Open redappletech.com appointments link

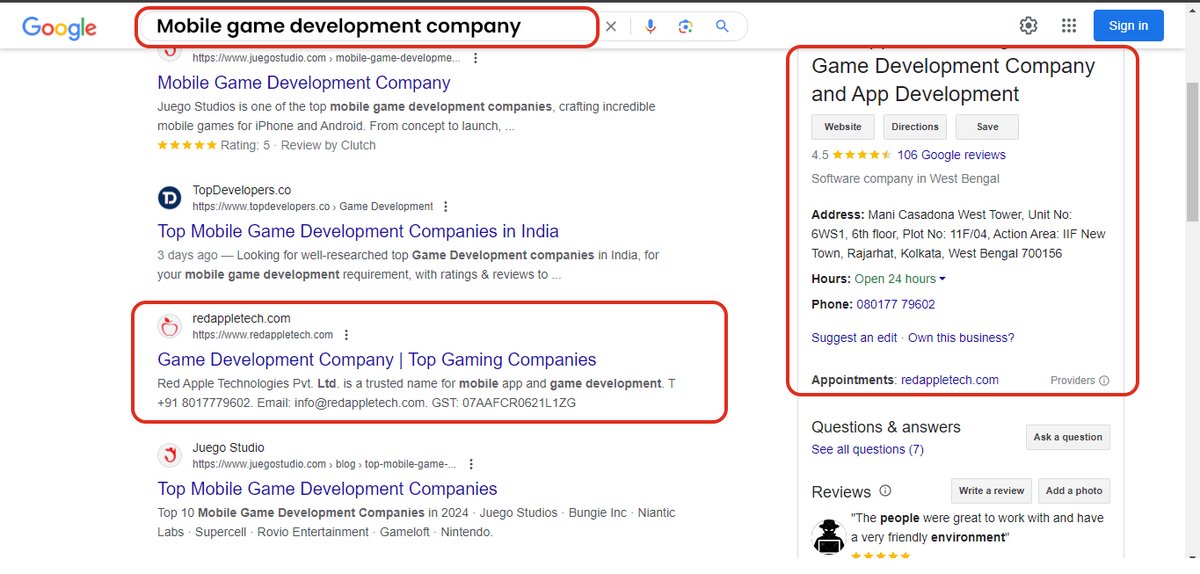[950, 380]
